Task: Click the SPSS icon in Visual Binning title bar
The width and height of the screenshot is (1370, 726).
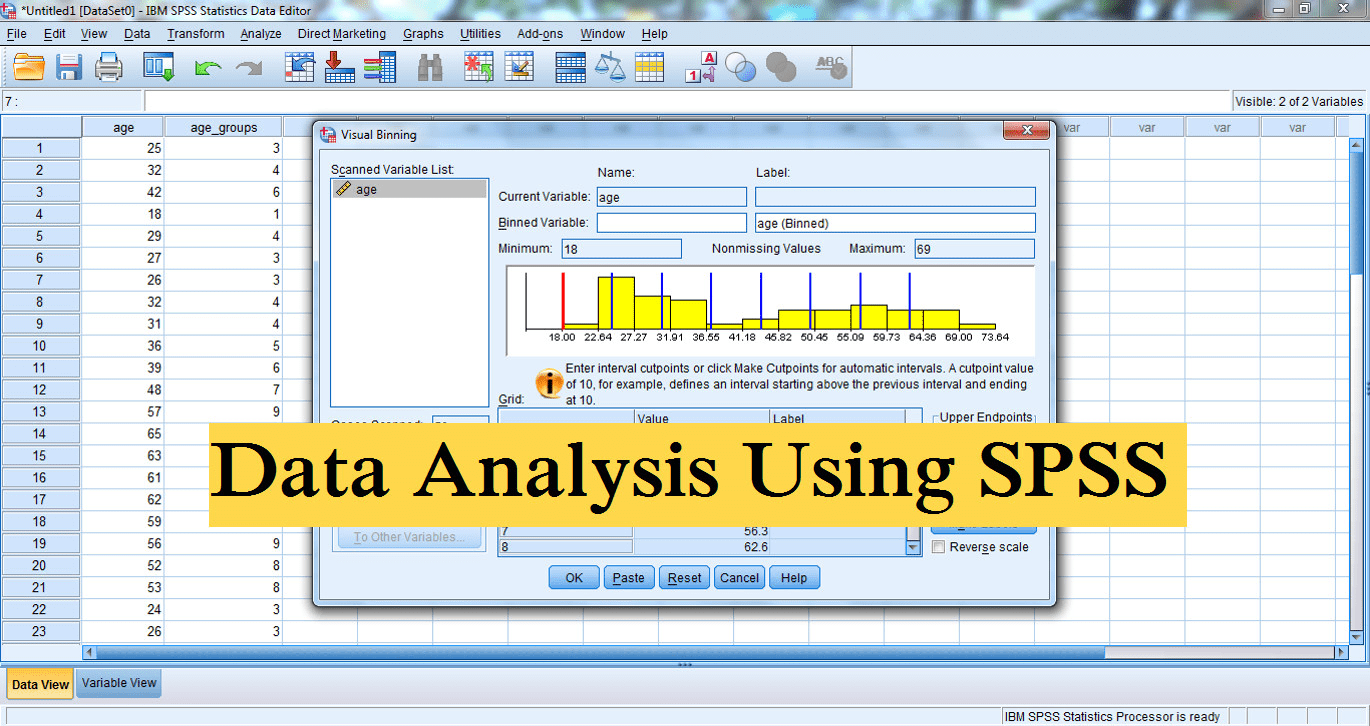Action: [327, 134]
